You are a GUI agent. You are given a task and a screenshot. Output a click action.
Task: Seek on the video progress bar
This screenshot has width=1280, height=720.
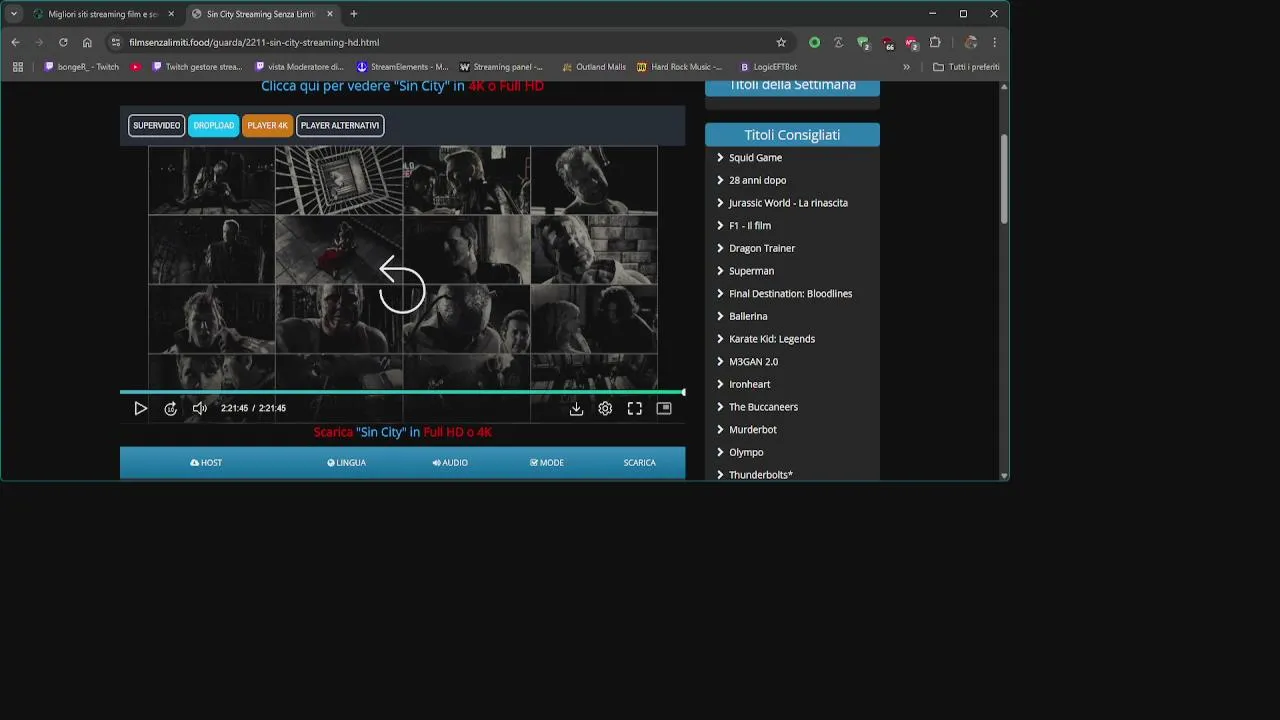click(x=402, y=392)
